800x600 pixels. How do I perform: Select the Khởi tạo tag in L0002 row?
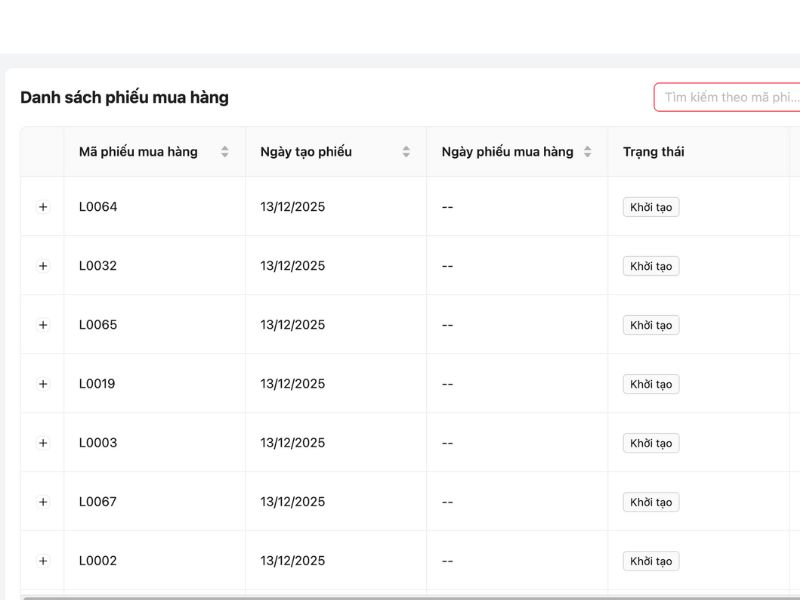click(x=651, y=561)
